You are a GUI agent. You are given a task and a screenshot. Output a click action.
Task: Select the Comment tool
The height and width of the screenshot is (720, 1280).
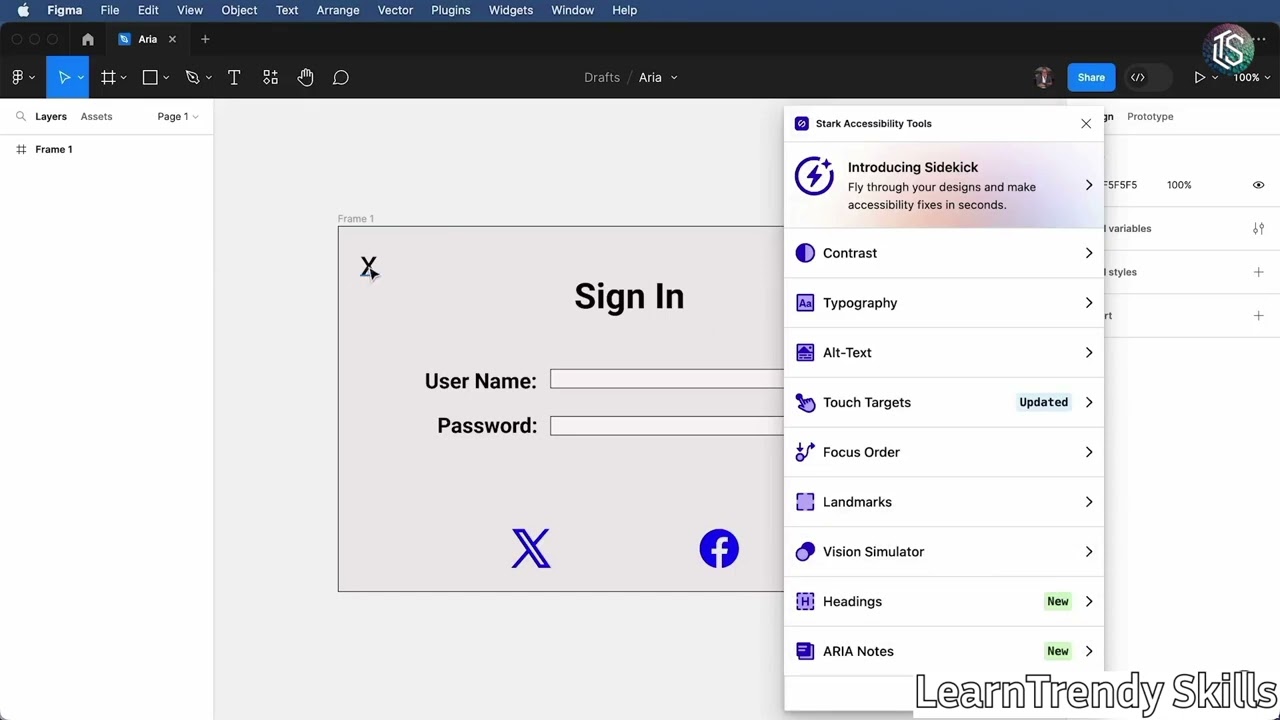(341, 77)
